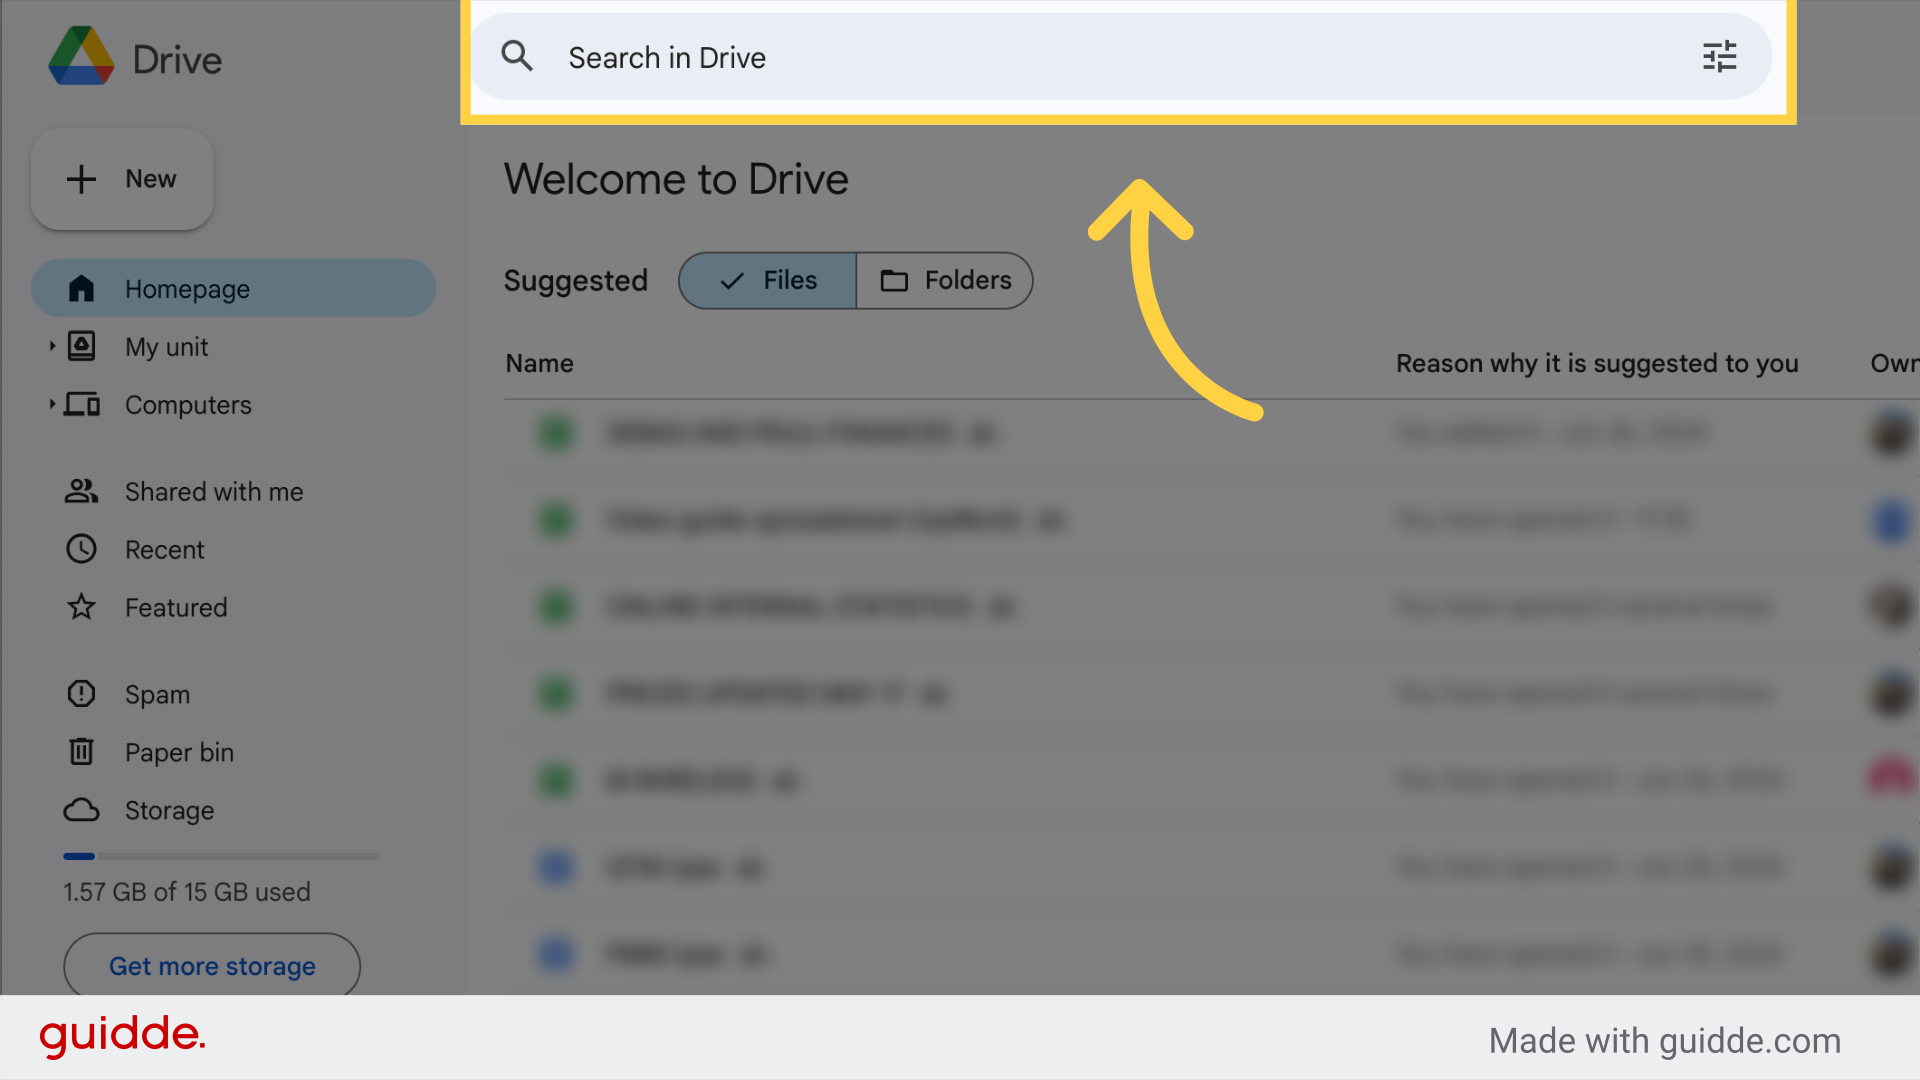Viewport: 1920px width, 1080px height.
Task: Toggle the Files suggestion filter
Action: click(767, 280)
